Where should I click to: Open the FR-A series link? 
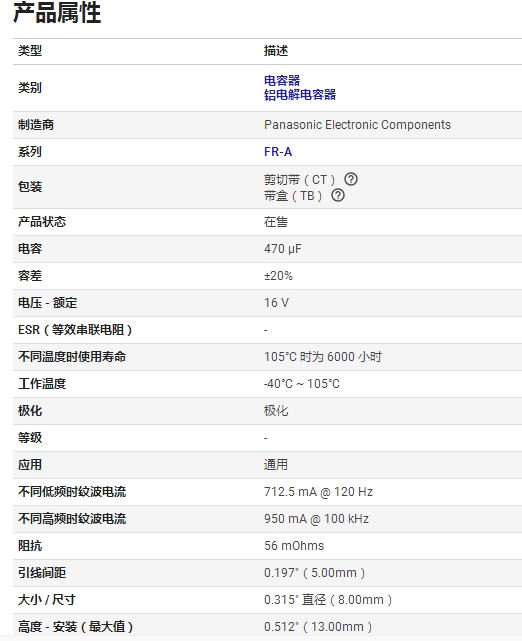(278, 152)
